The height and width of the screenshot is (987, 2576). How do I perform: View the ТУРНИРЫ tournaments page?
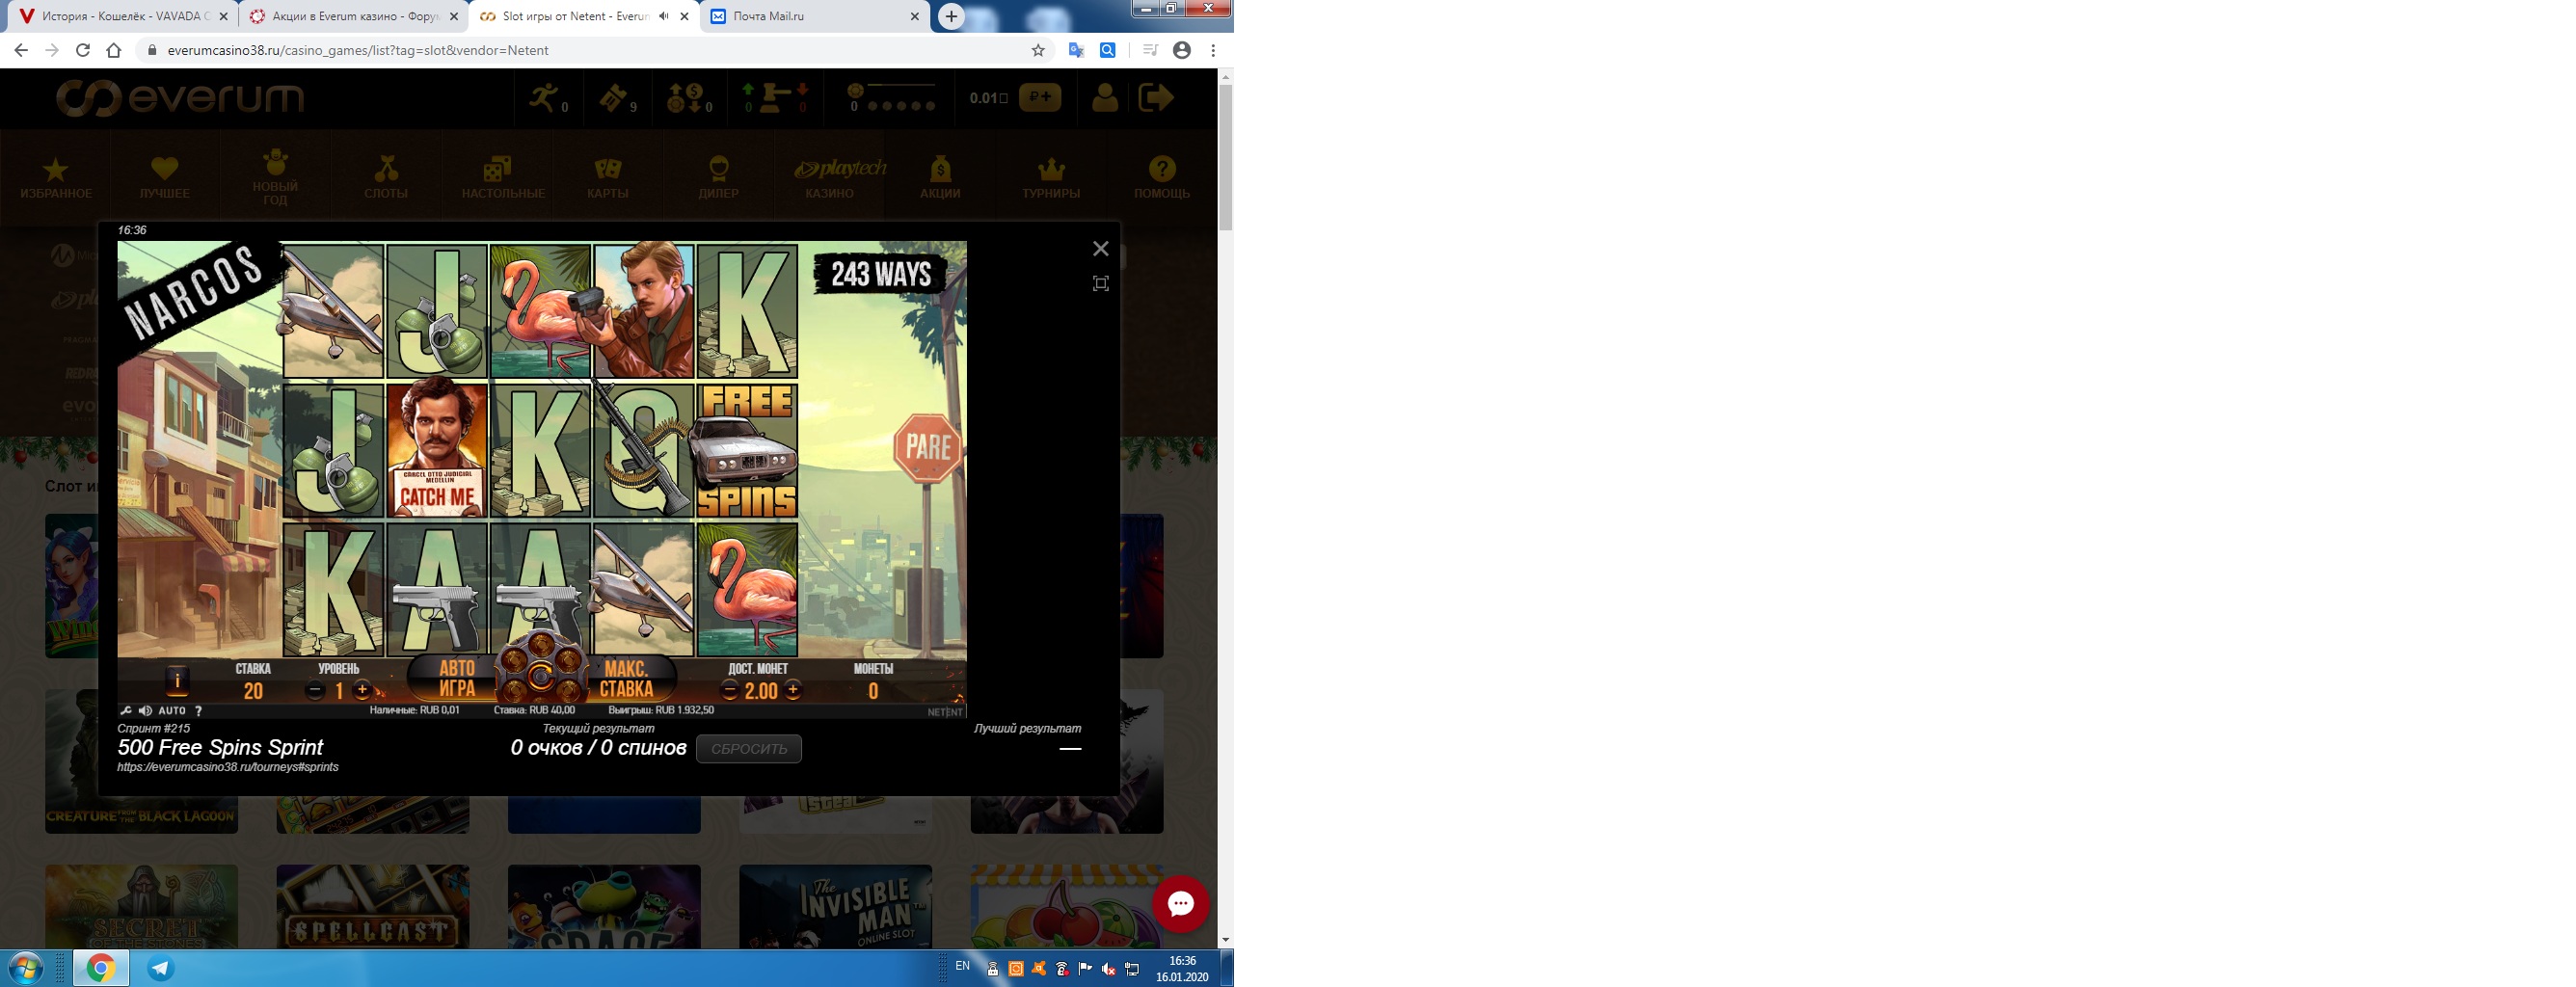click(1051, 178)
